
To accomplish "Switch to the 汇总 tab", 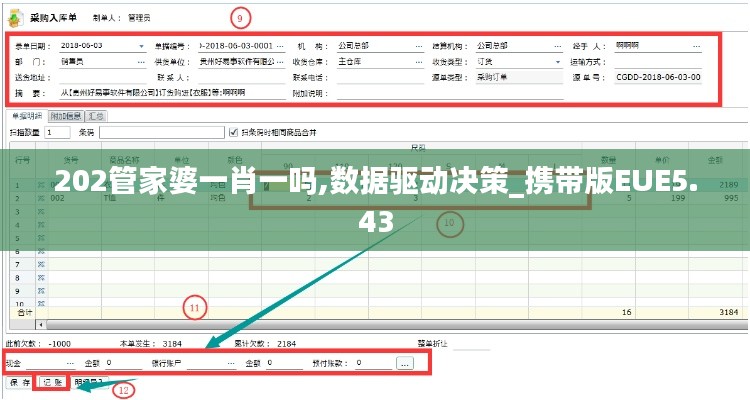I will point(97,115).
